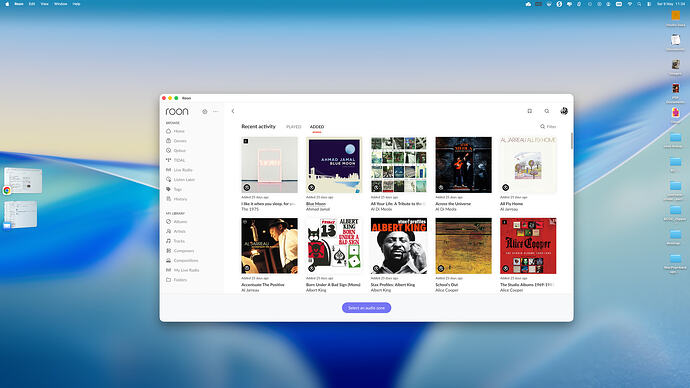Open Blue Moon album title link
690x388 pixels.
(x=316, y=204)
